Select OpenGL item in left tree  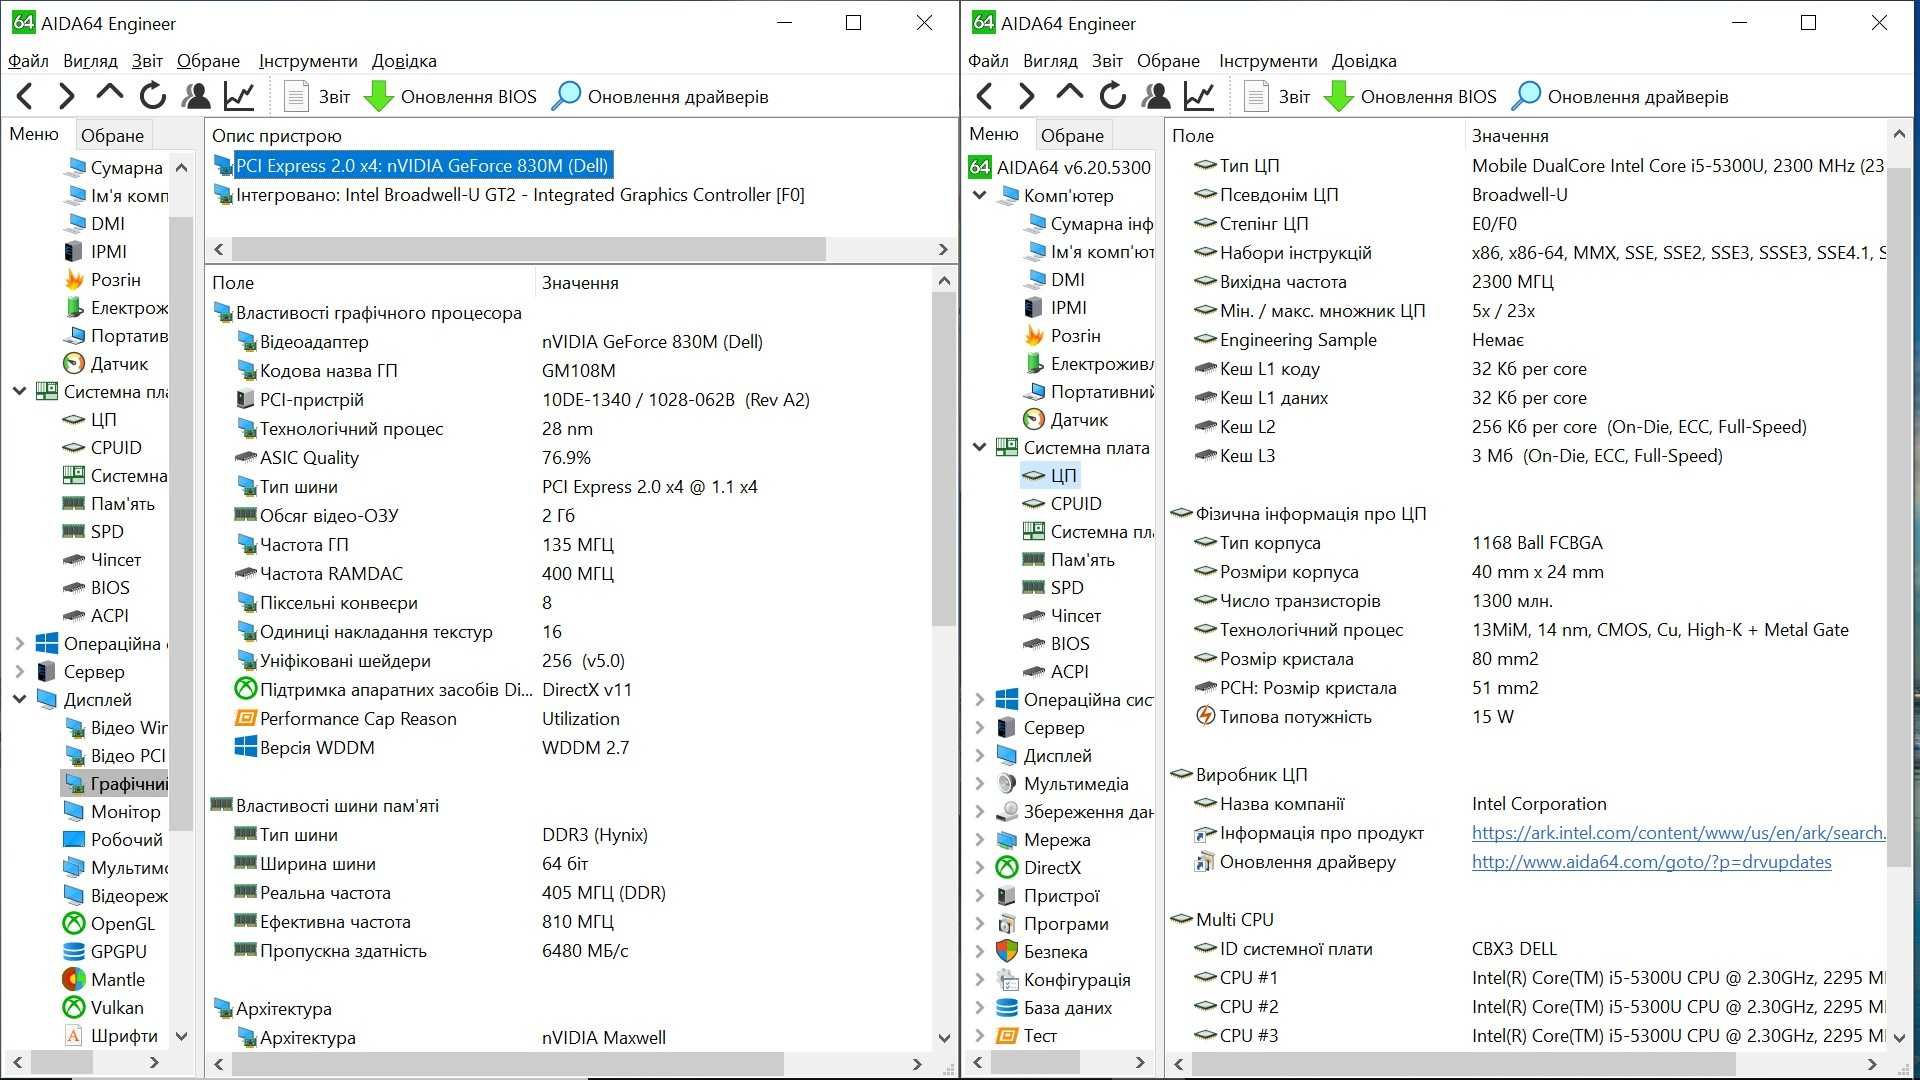click(122, 923)
